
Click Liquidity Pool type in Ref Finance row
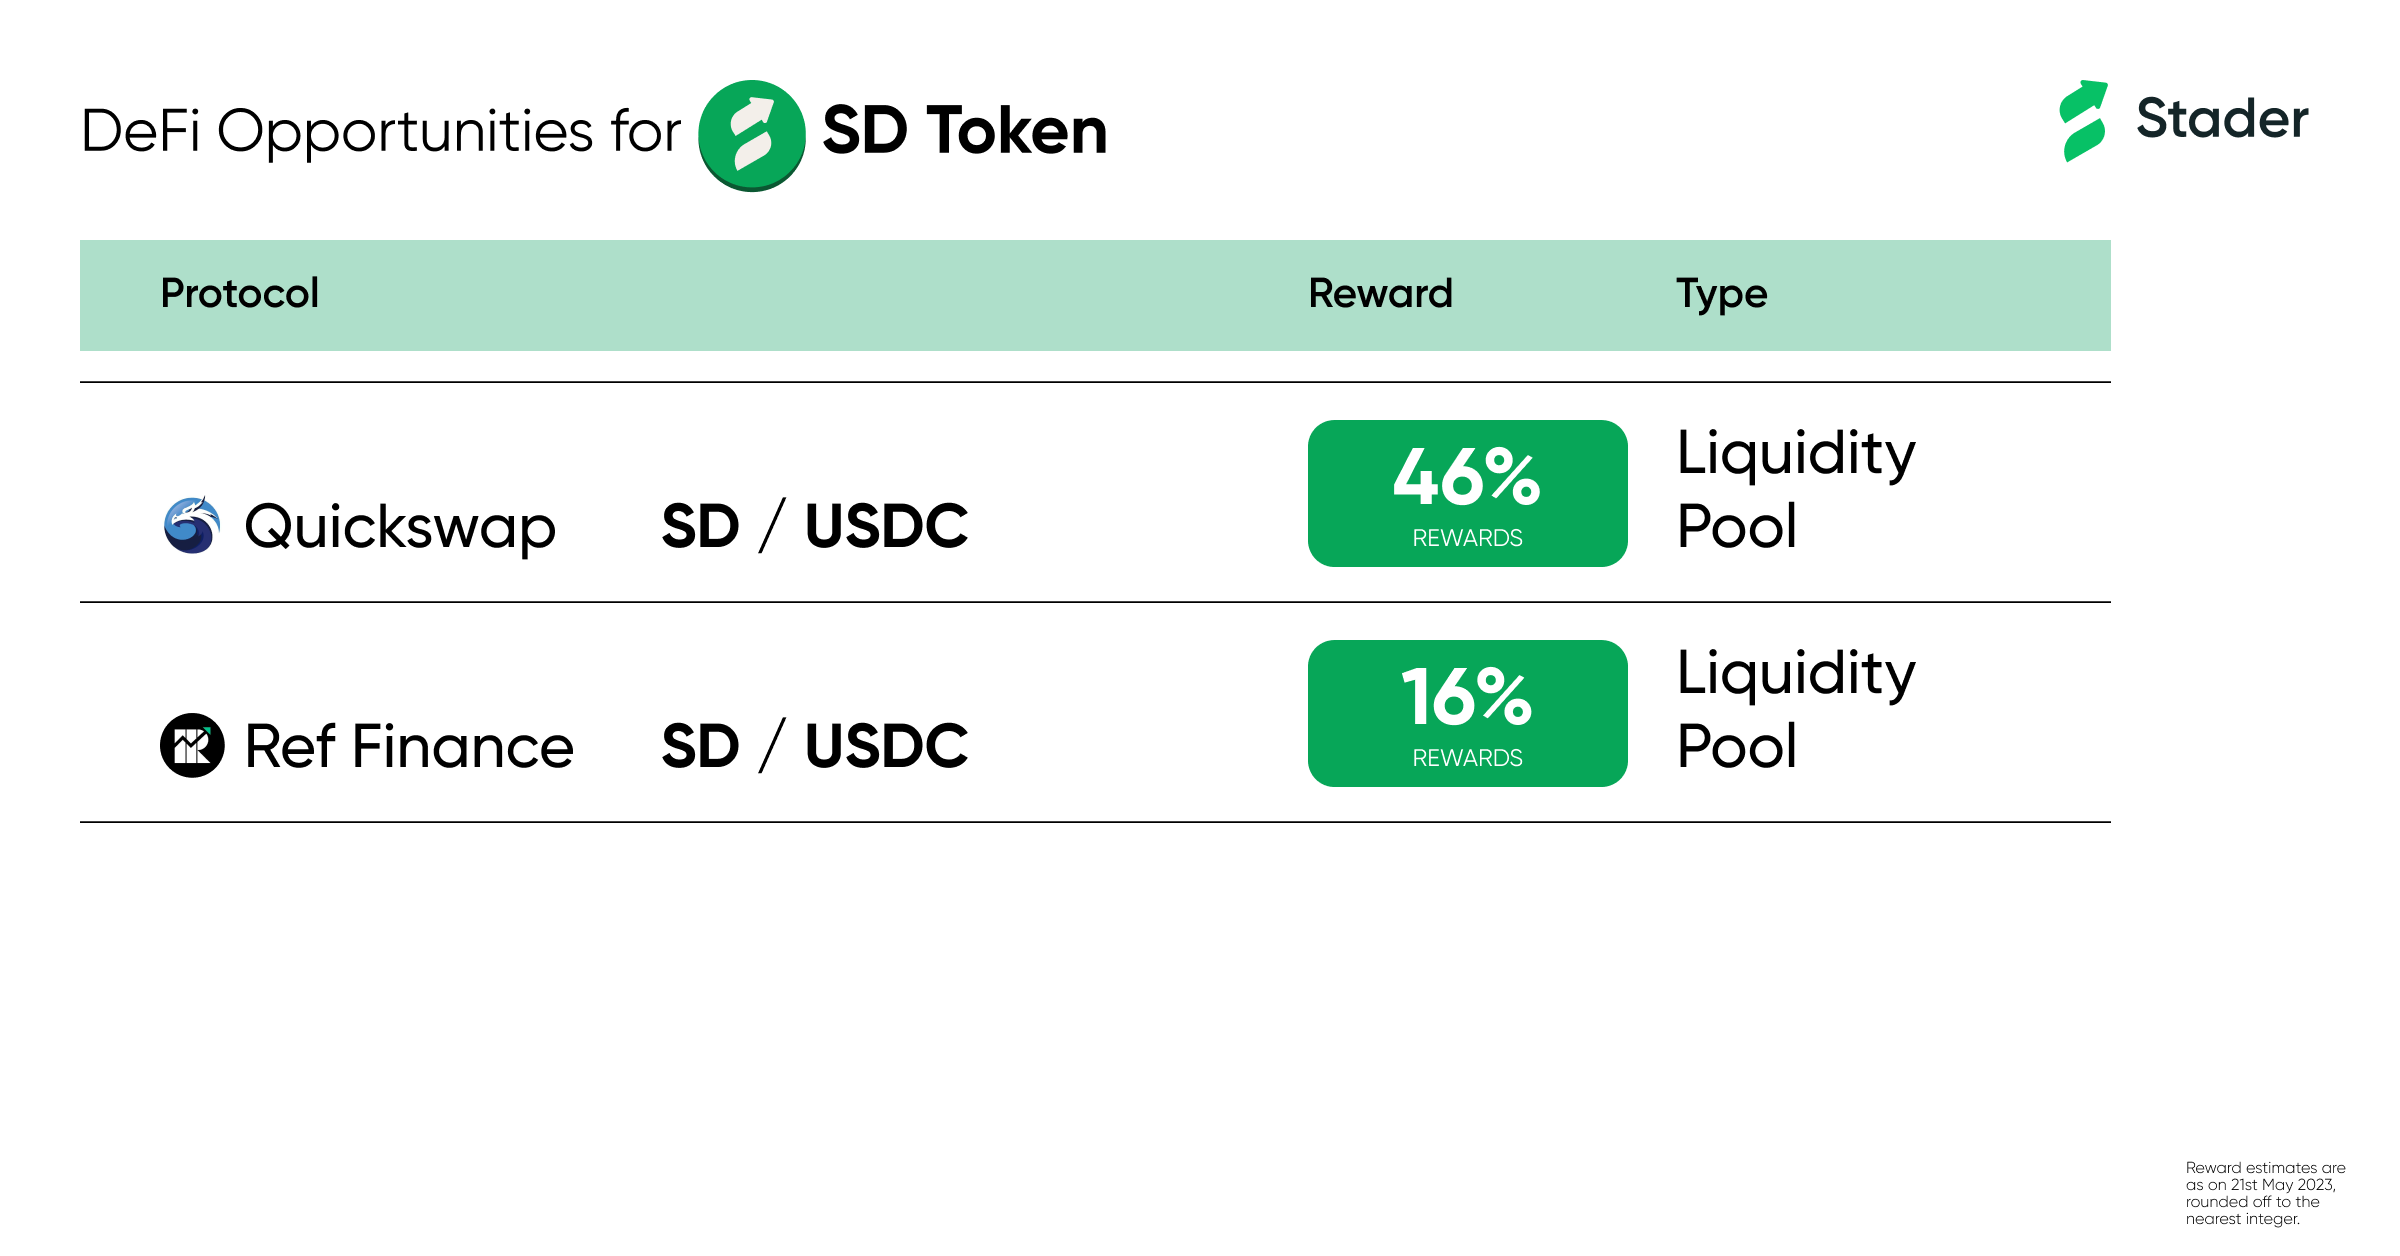click(x=1796, y=709)
